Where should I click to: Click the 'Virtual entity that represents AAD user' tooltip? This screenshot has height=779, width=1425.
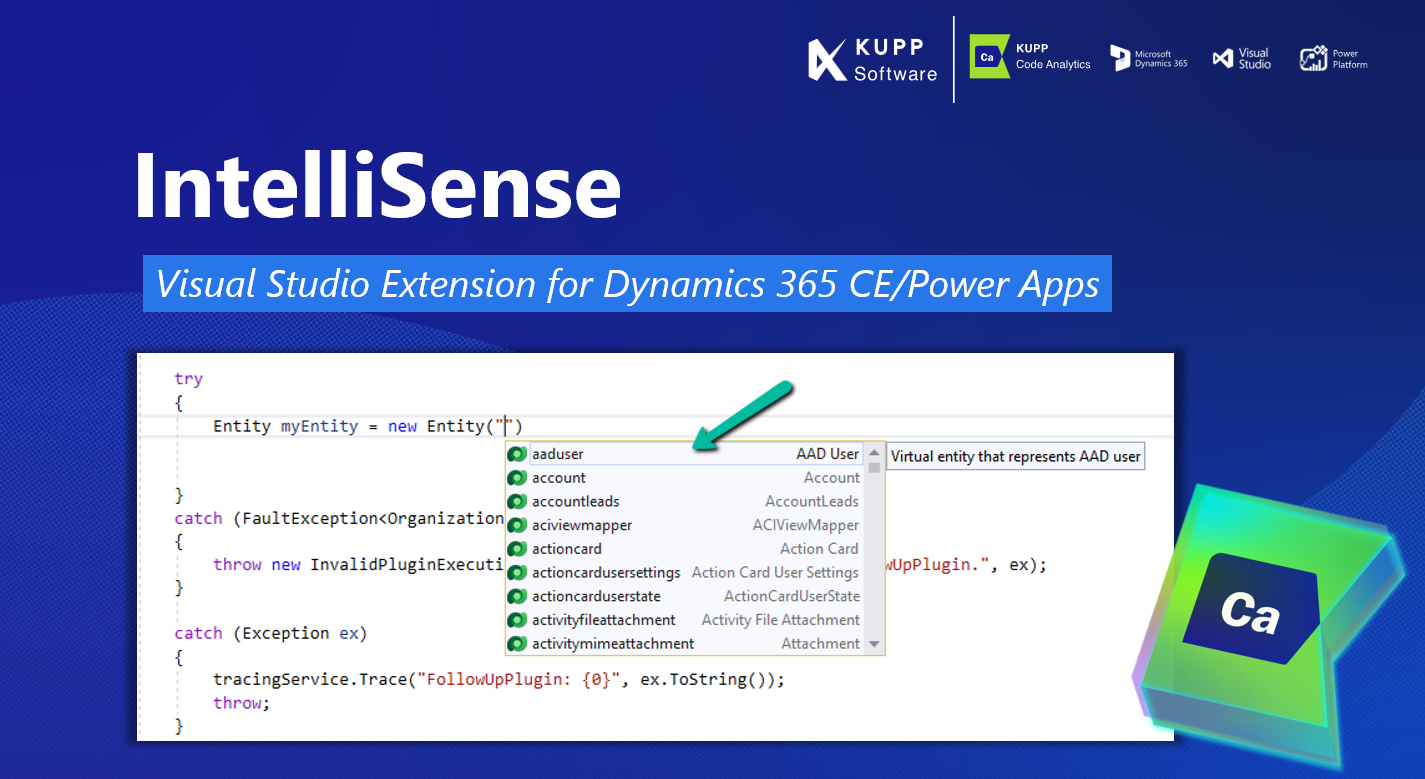click(1015, 456)
